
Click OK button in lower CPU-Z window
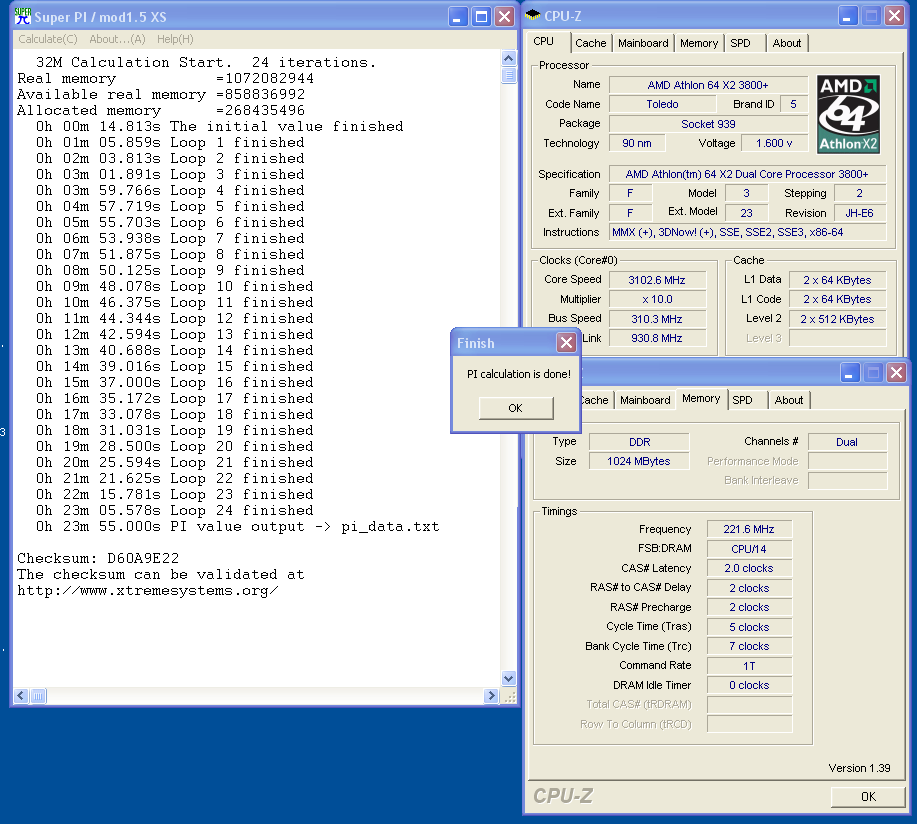[x=868, y=797]
